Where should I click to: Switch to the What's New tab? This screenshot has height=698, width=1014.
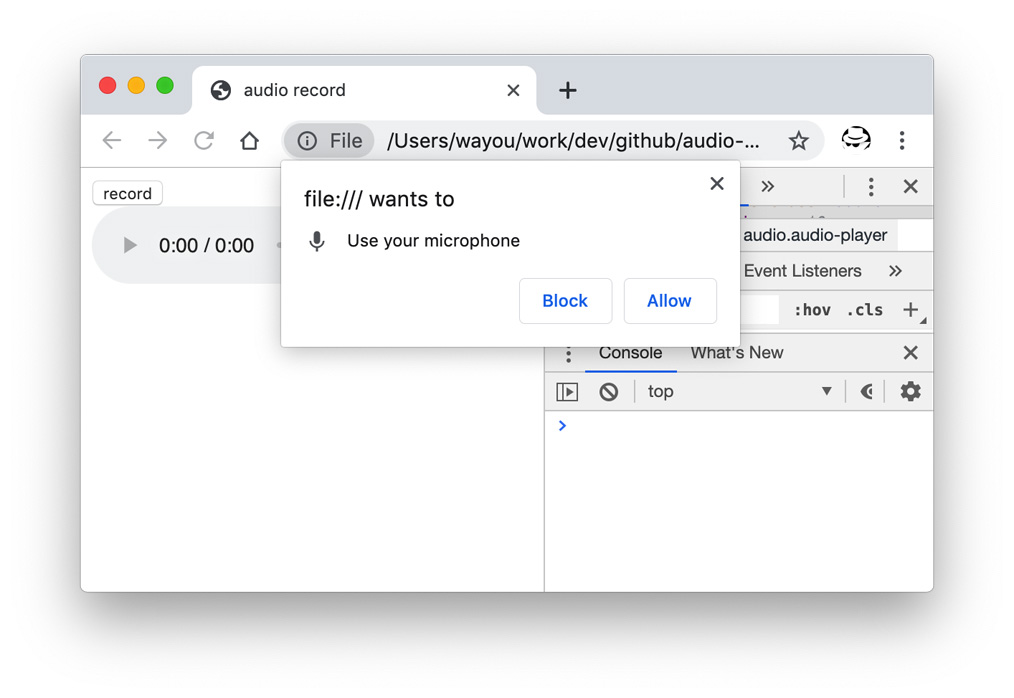coord(737,353)
